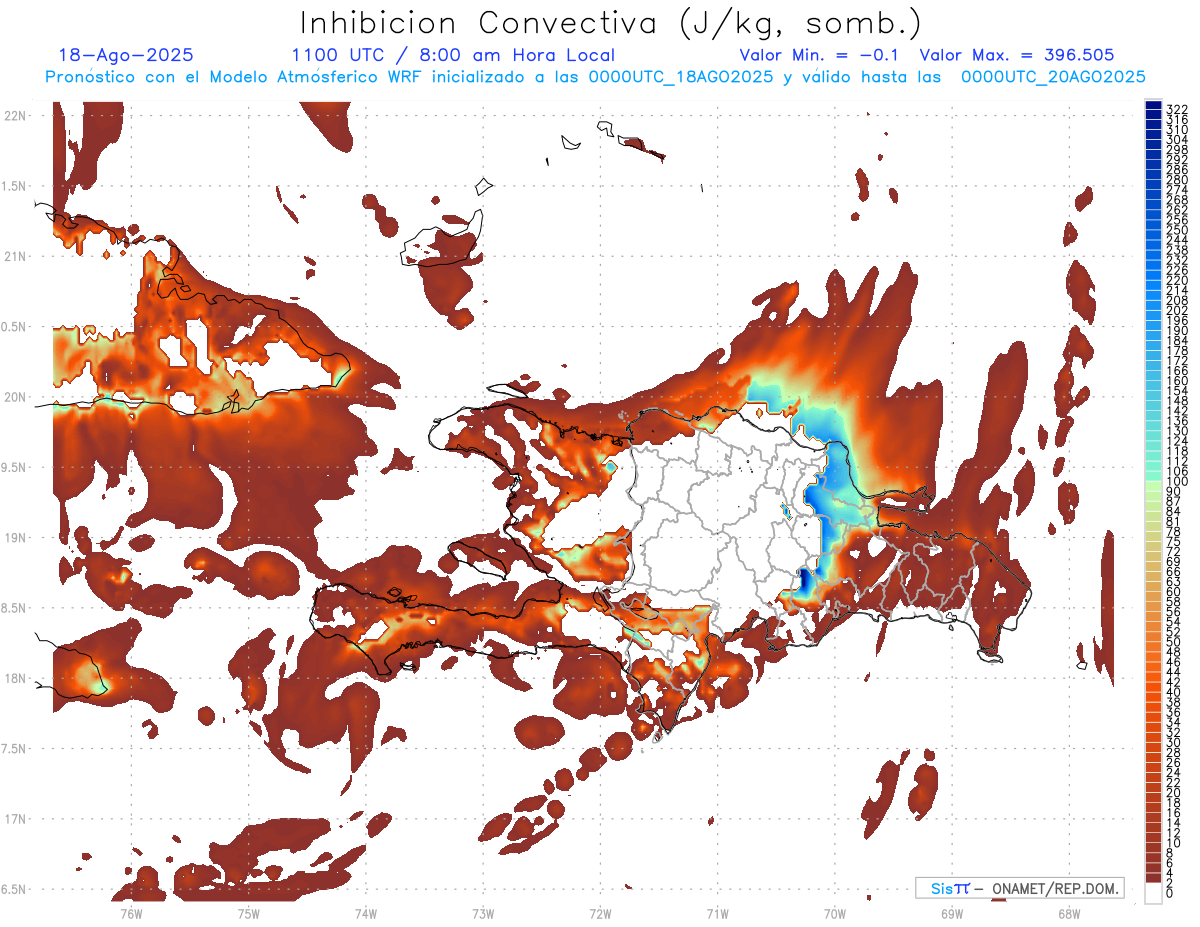Click the 'Valor Max. = 396.505' text
The image size is (1200, 927).
(x=1016, y=55)
